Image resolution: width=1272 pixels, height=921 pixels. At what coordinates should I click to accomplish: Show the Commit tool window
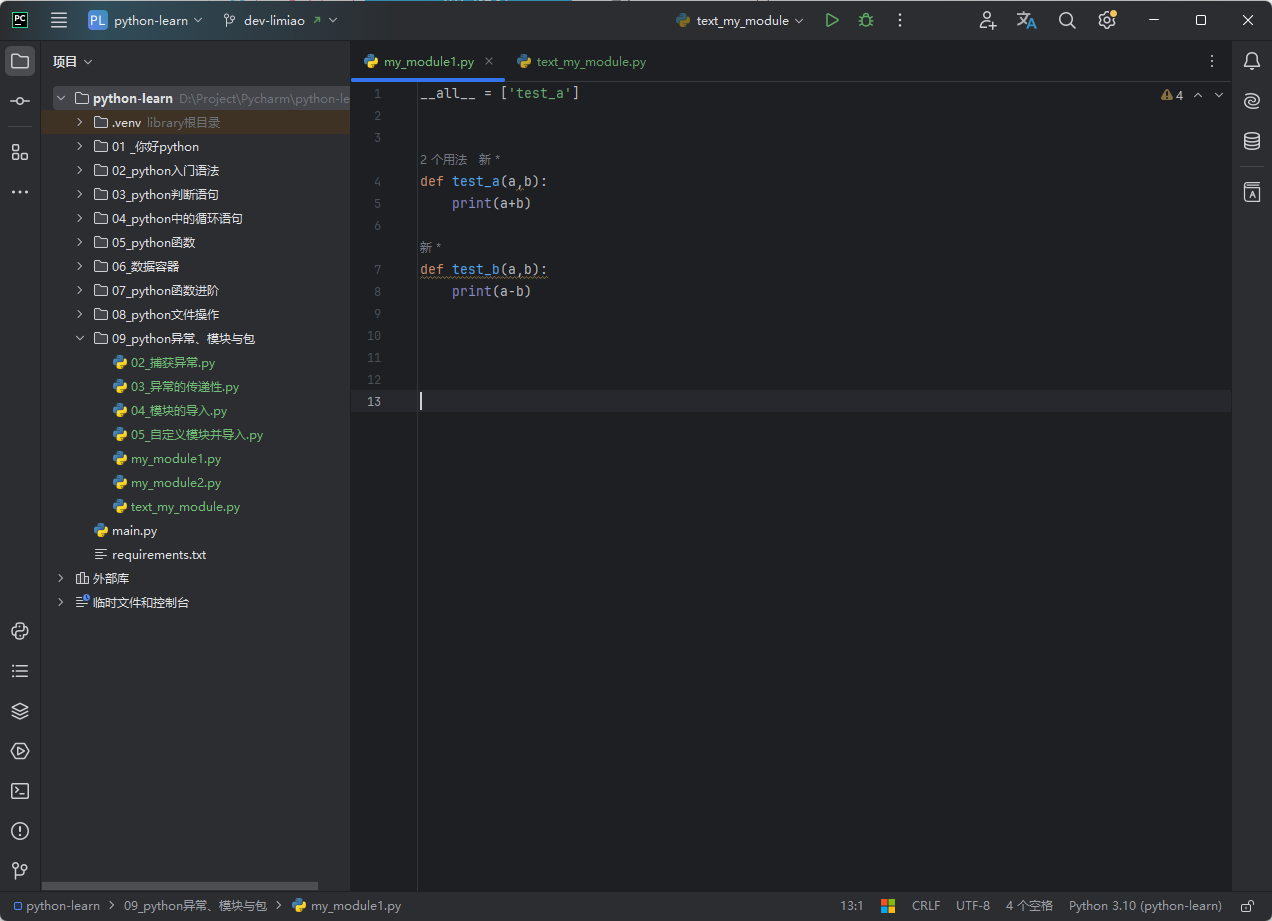tap(20, 101)
